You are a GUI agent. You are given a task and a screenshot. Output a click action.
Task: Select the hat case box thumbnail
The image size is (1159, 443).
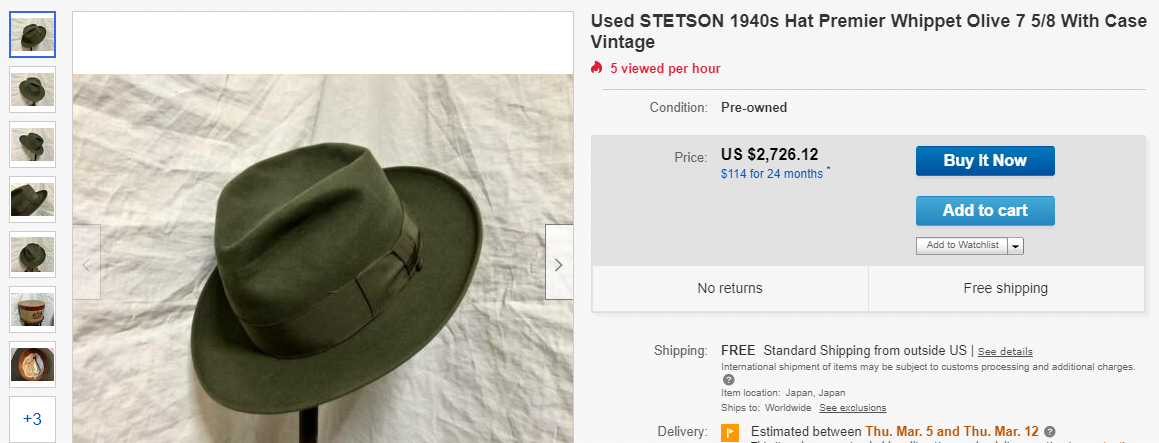[33, 309]
